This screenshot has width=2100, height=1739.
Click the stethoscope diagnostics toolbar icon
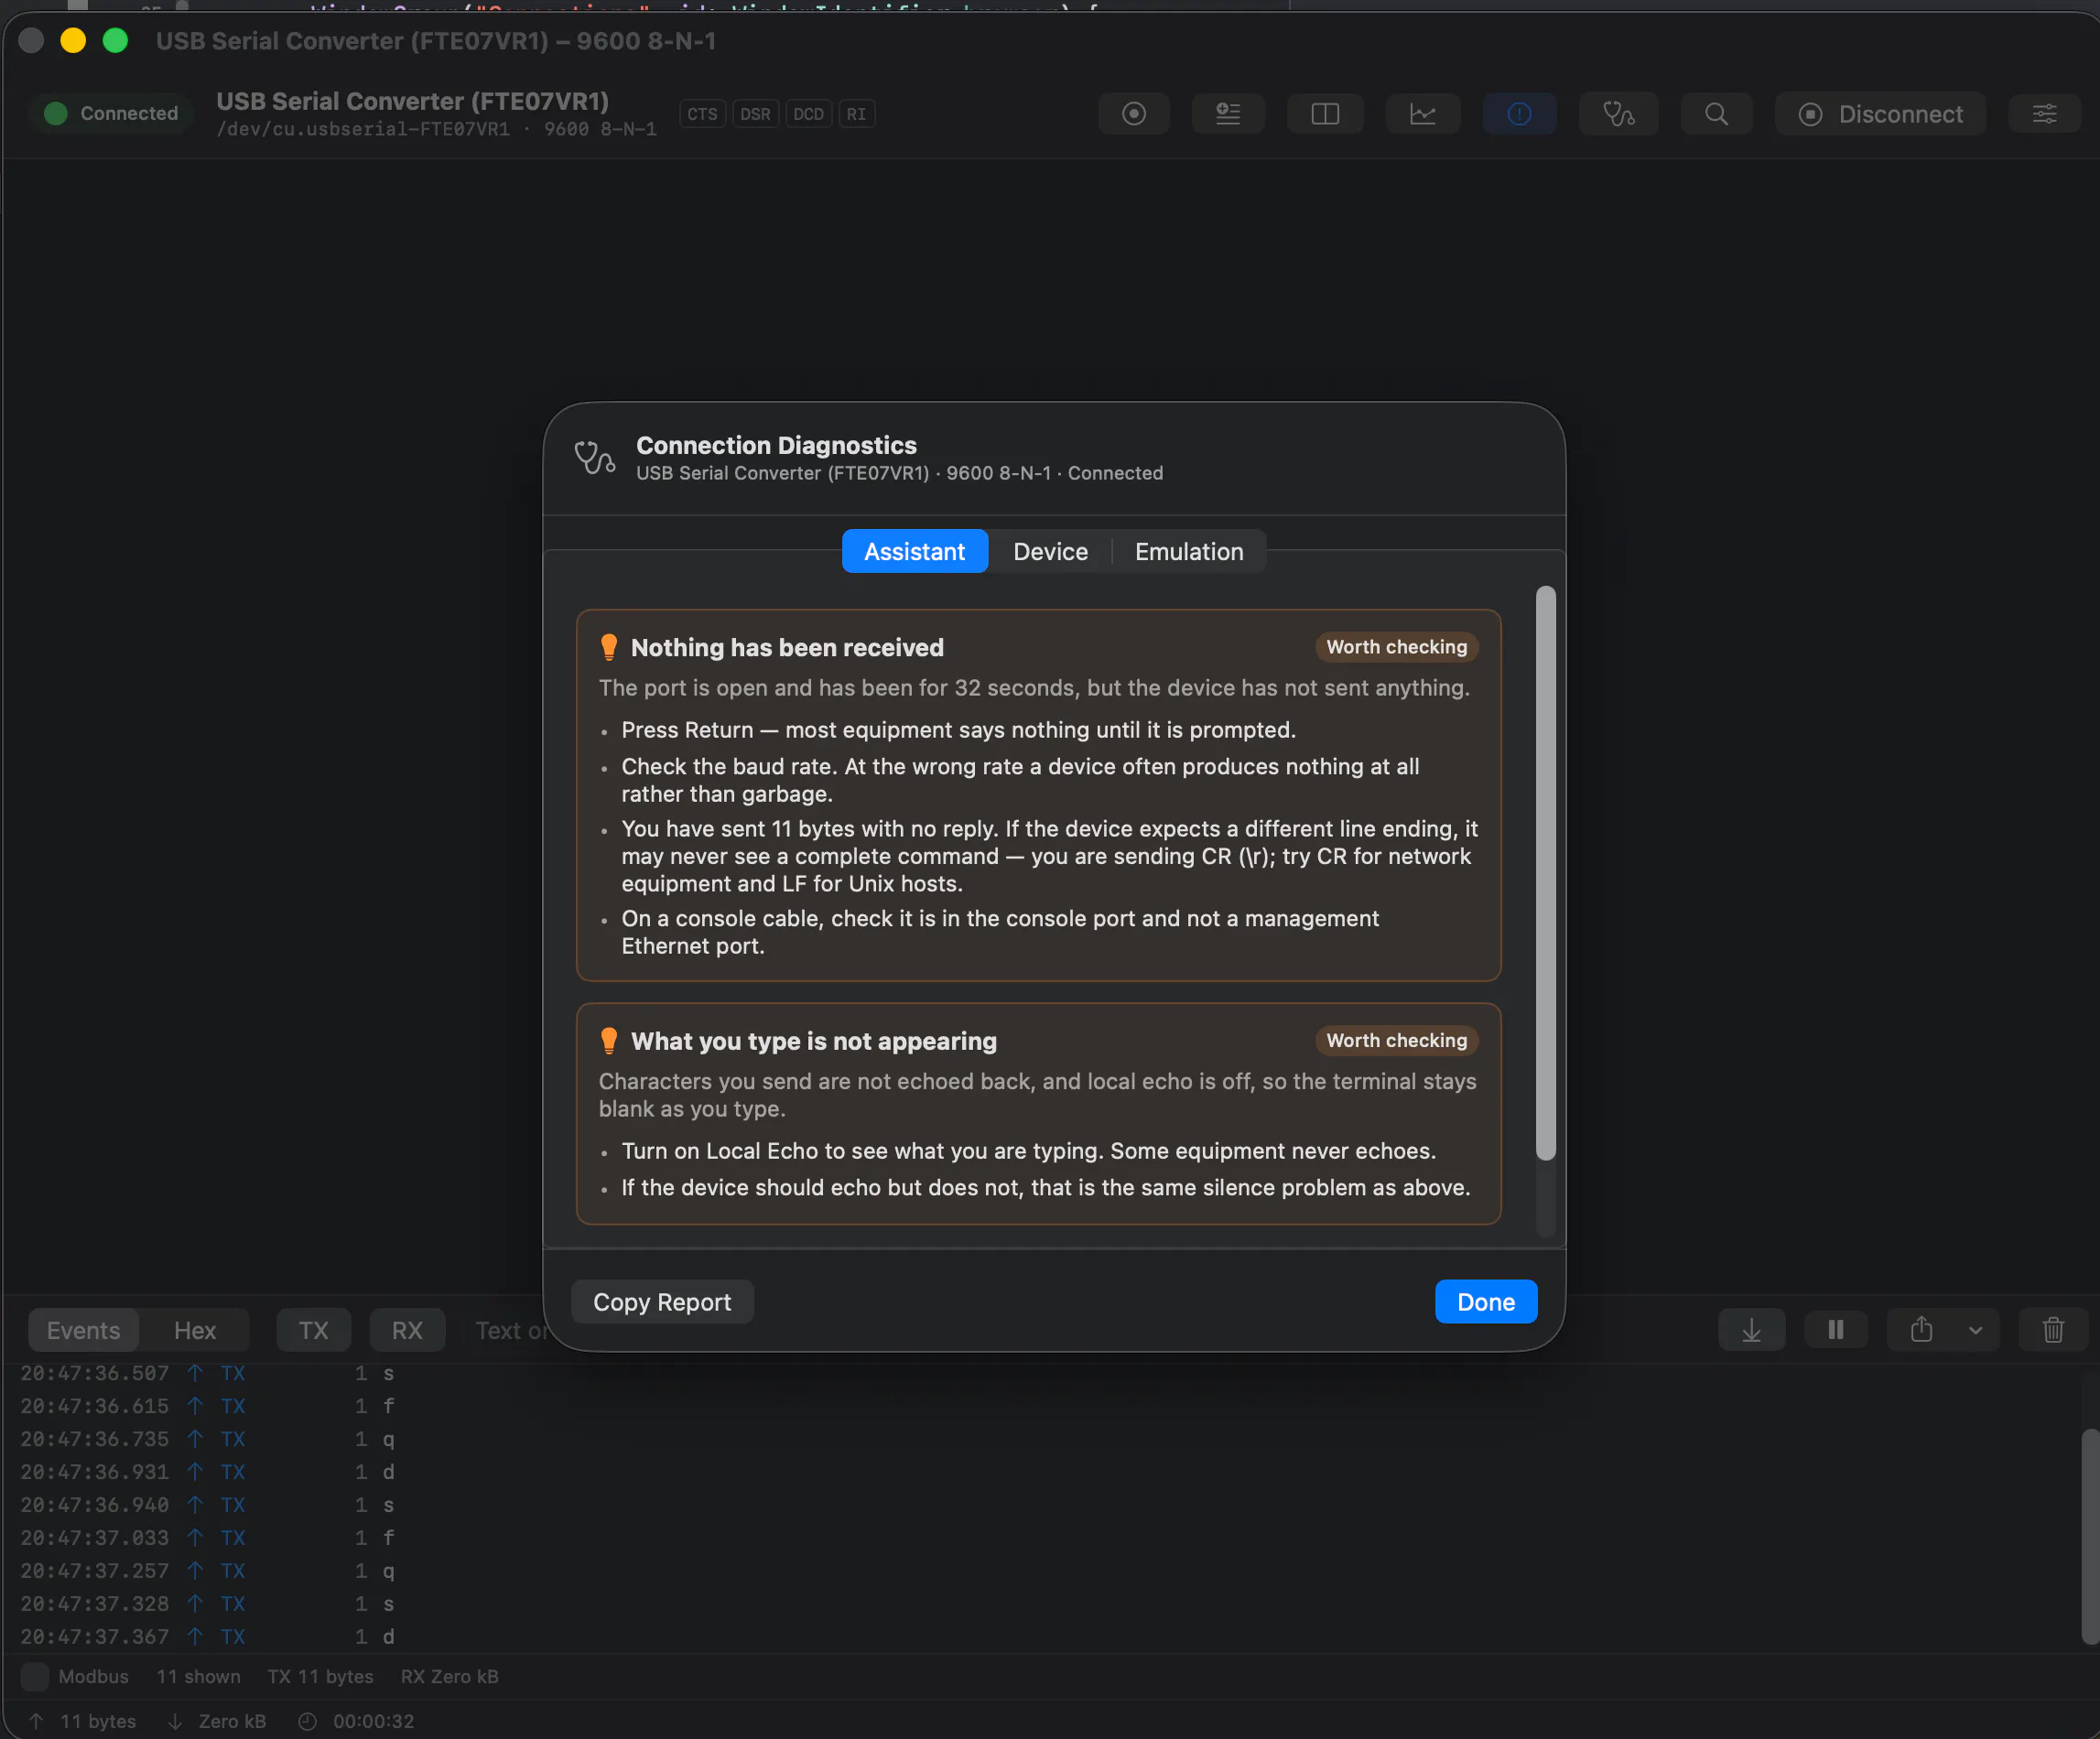pos(1618,114)
